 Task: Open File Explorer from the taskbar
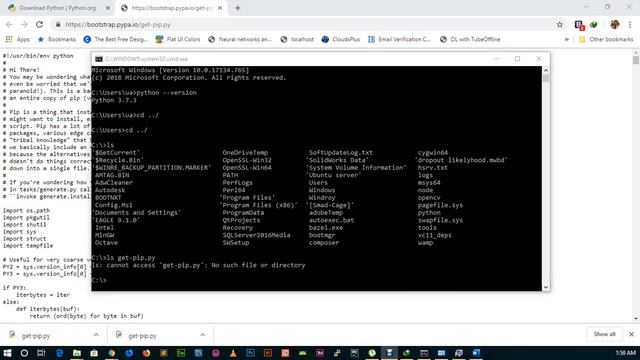[x=77, y=353]
